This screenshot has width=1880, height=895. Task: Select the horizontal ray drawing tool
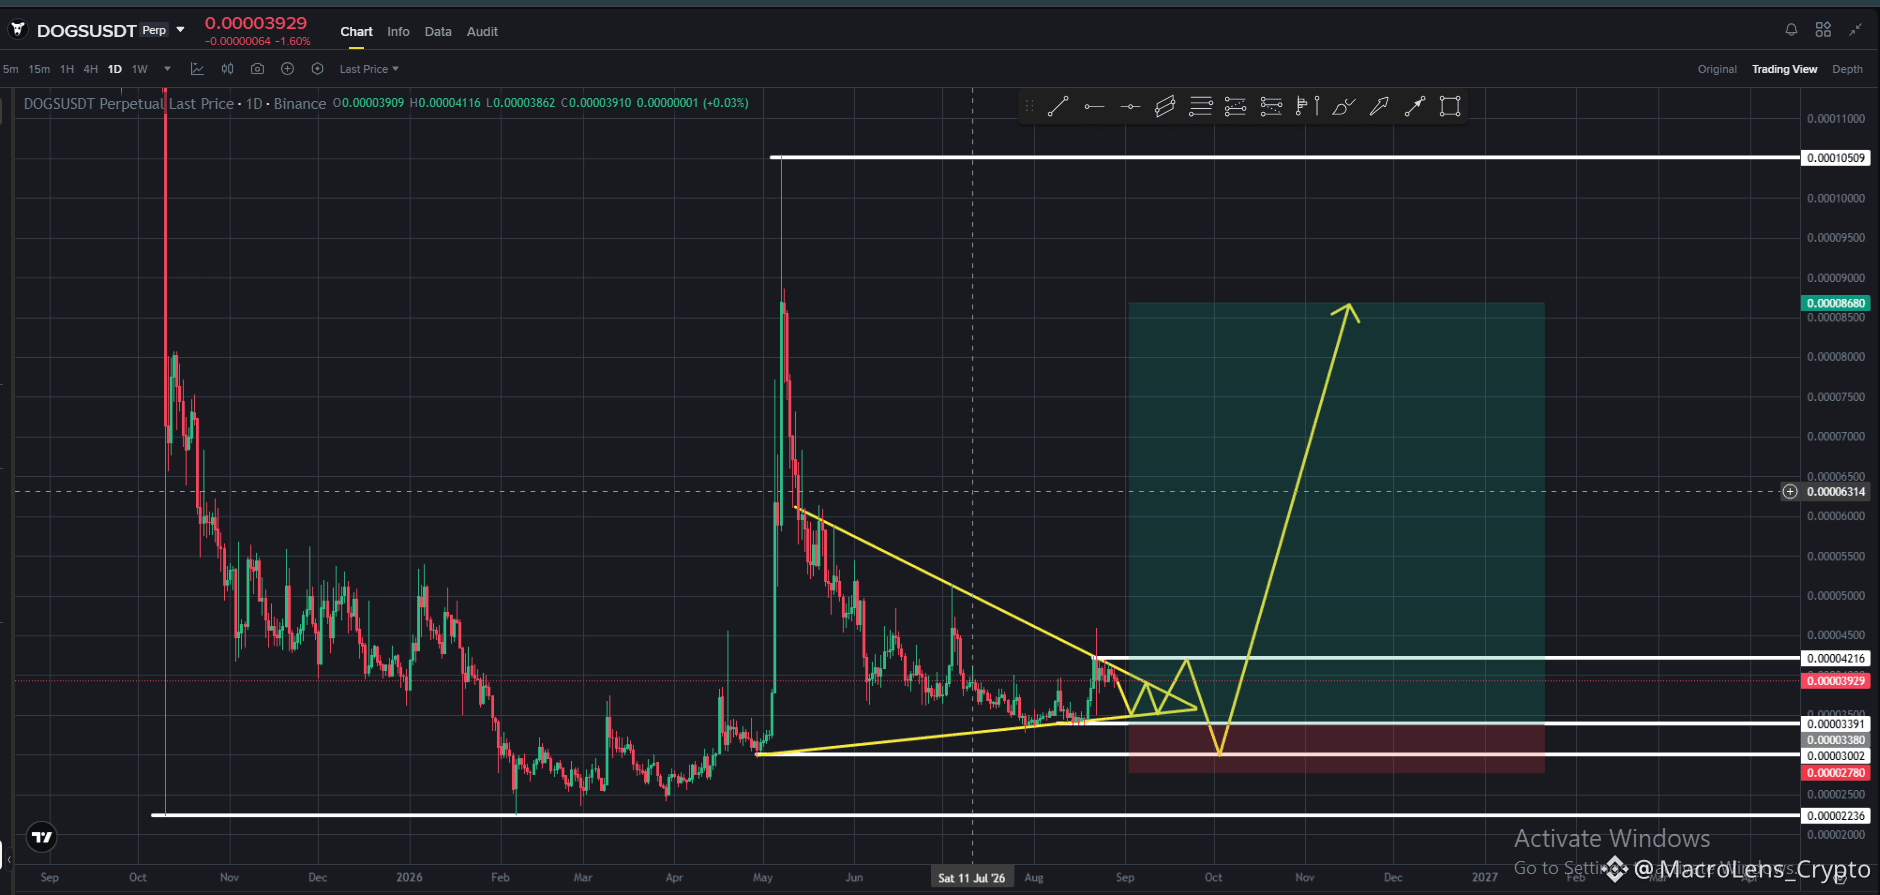[x=1094, y=106]
